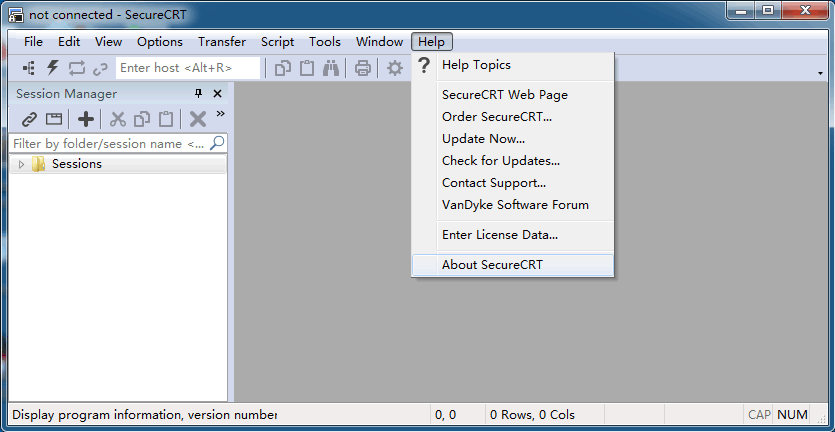Open the View menu
Image resolution: width=835 pixels, height=432 pixels.
pyautogui.click(x=109, y=42)
